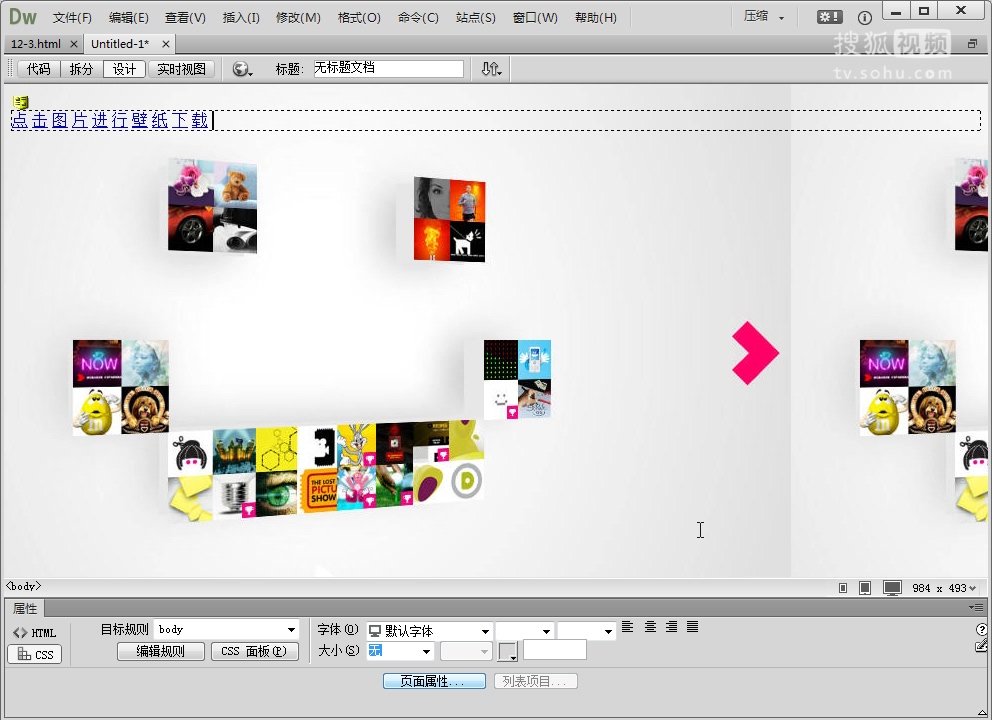Close the 12-3.html tab
The width and height of the screenshot is (992, 720).
[74, 44]
